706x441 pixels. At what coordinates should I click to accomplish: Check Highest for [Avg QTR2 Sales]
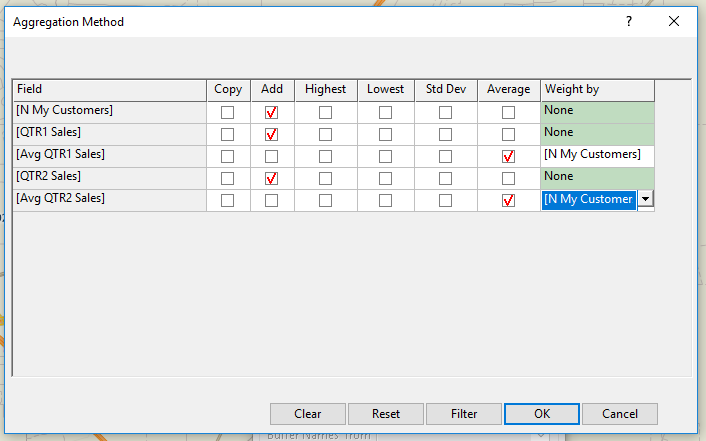(x=325, y=200)
